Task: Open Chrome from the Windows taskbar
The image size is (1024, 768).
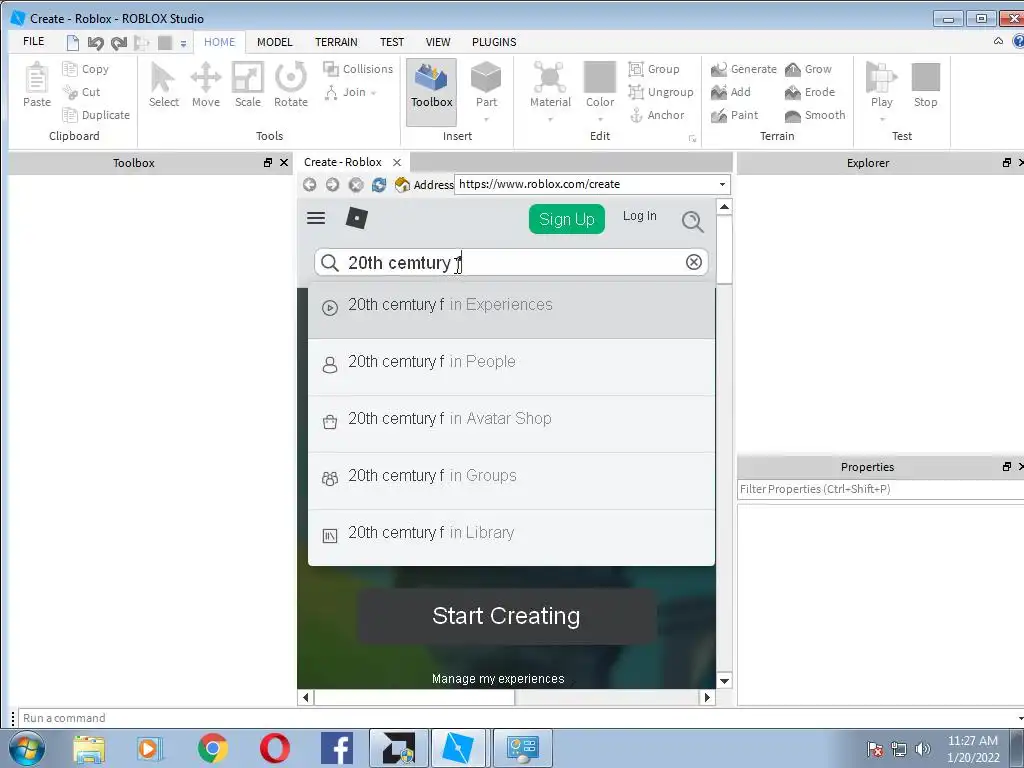Action: tap(212, 748)
